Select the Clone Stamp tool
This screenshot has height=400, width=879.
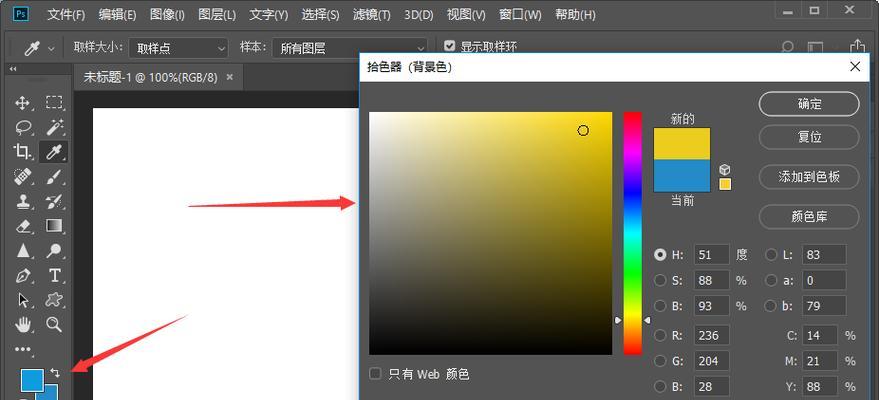(x=22, y=201)
